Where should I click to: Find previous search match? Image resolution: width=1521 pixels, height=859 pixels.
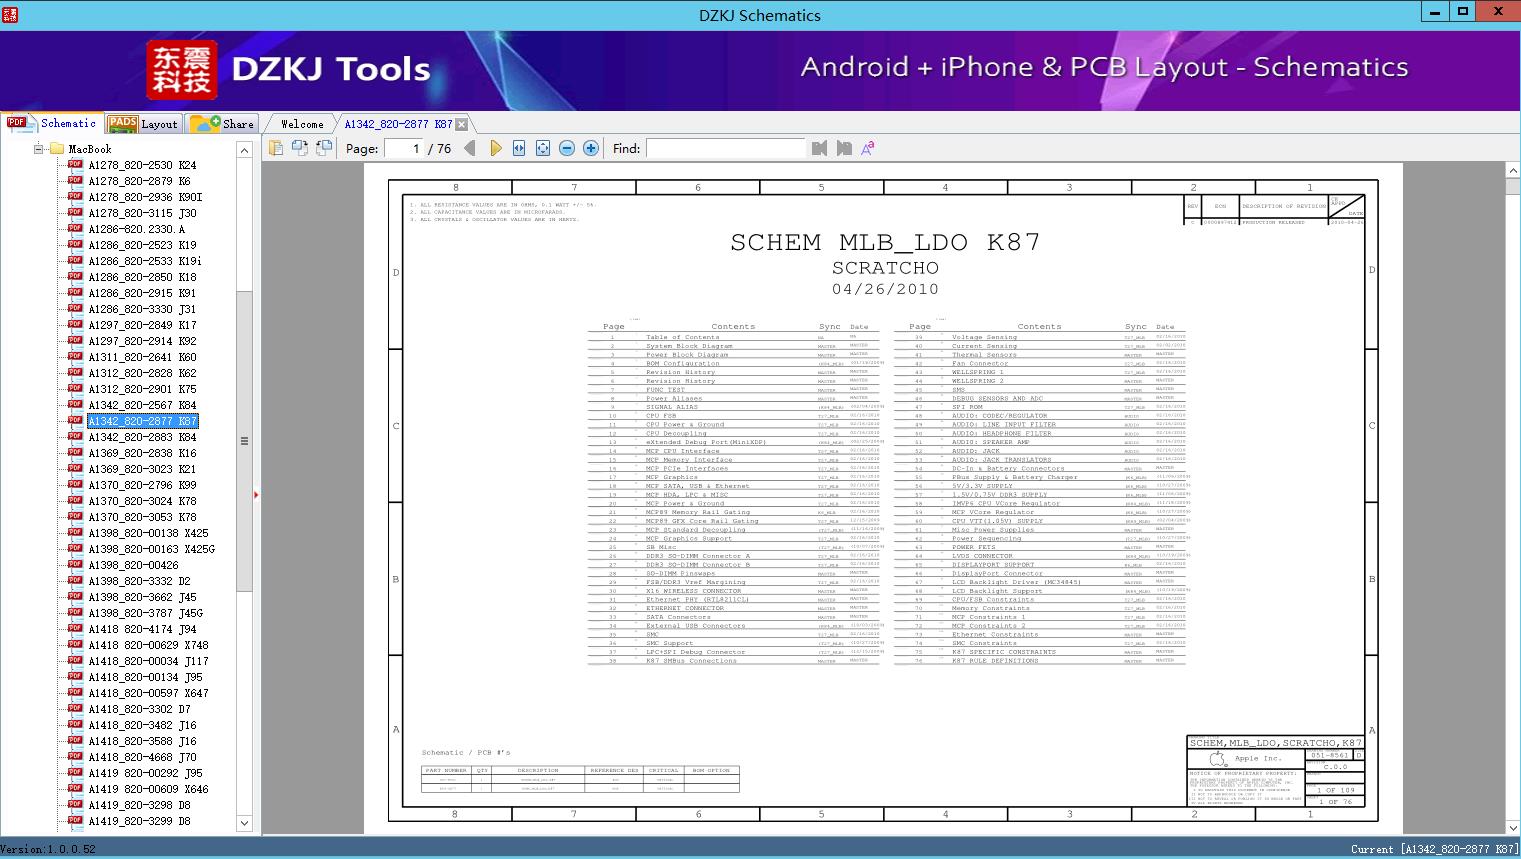820,148
